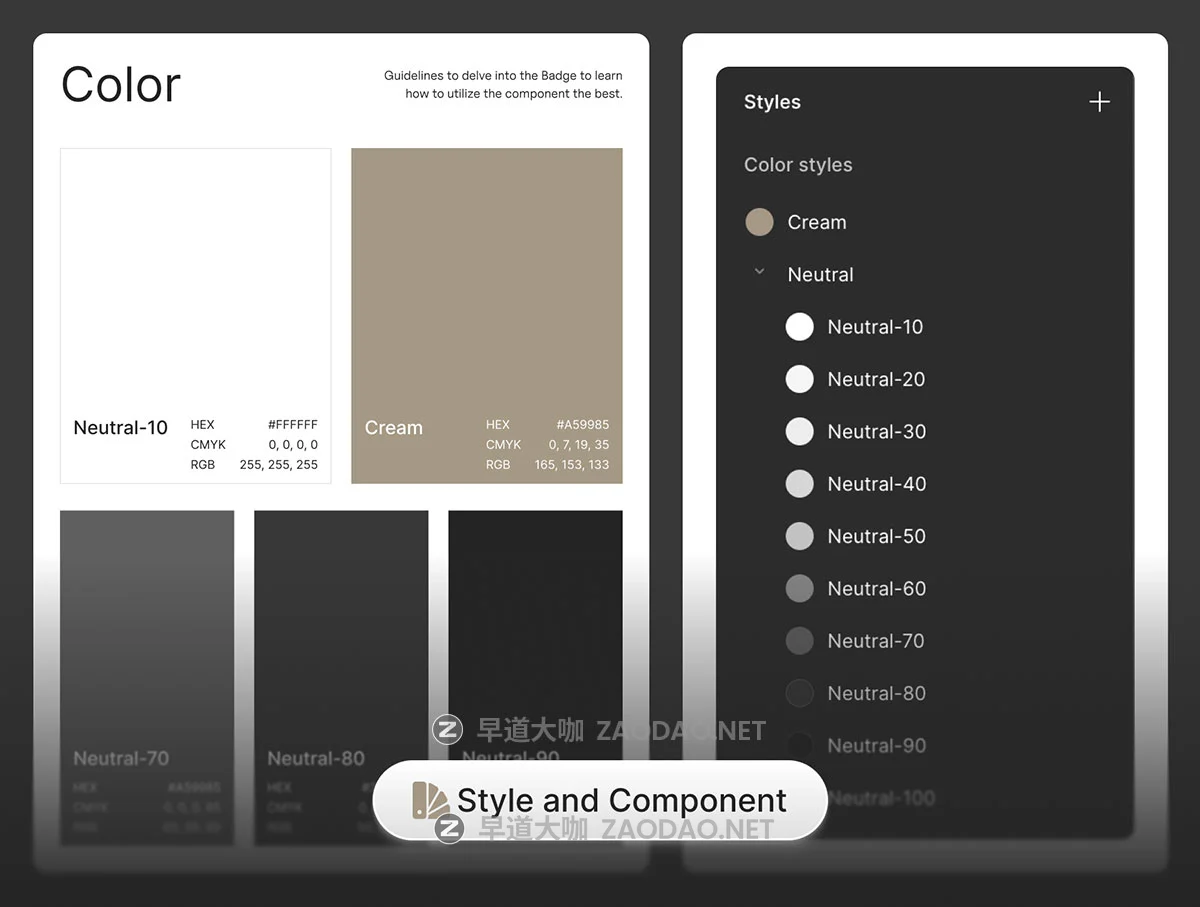The width and height of the screenshot is (1200, 907).
Task: Choose the Neutral-50 circle swatch
Action: 800,536
